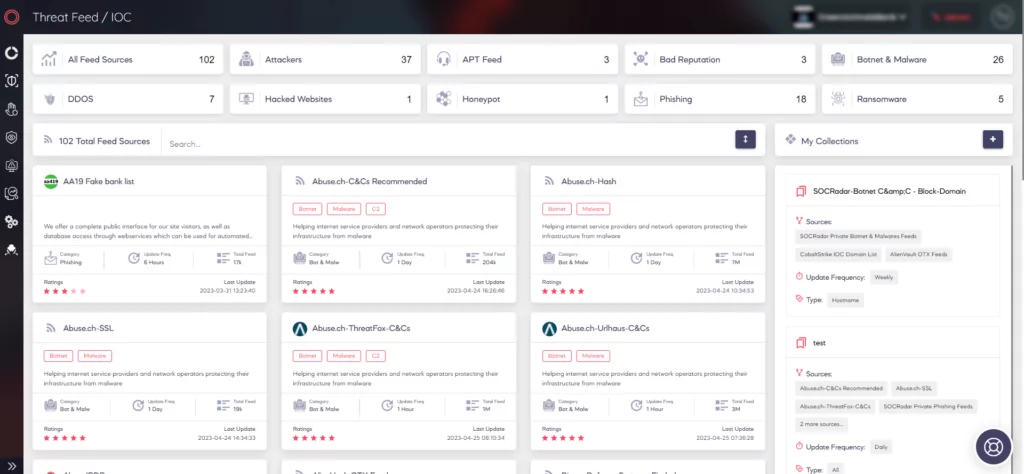
Task: Expand the 2 more sources chip
Action: (x=822, y=424)
